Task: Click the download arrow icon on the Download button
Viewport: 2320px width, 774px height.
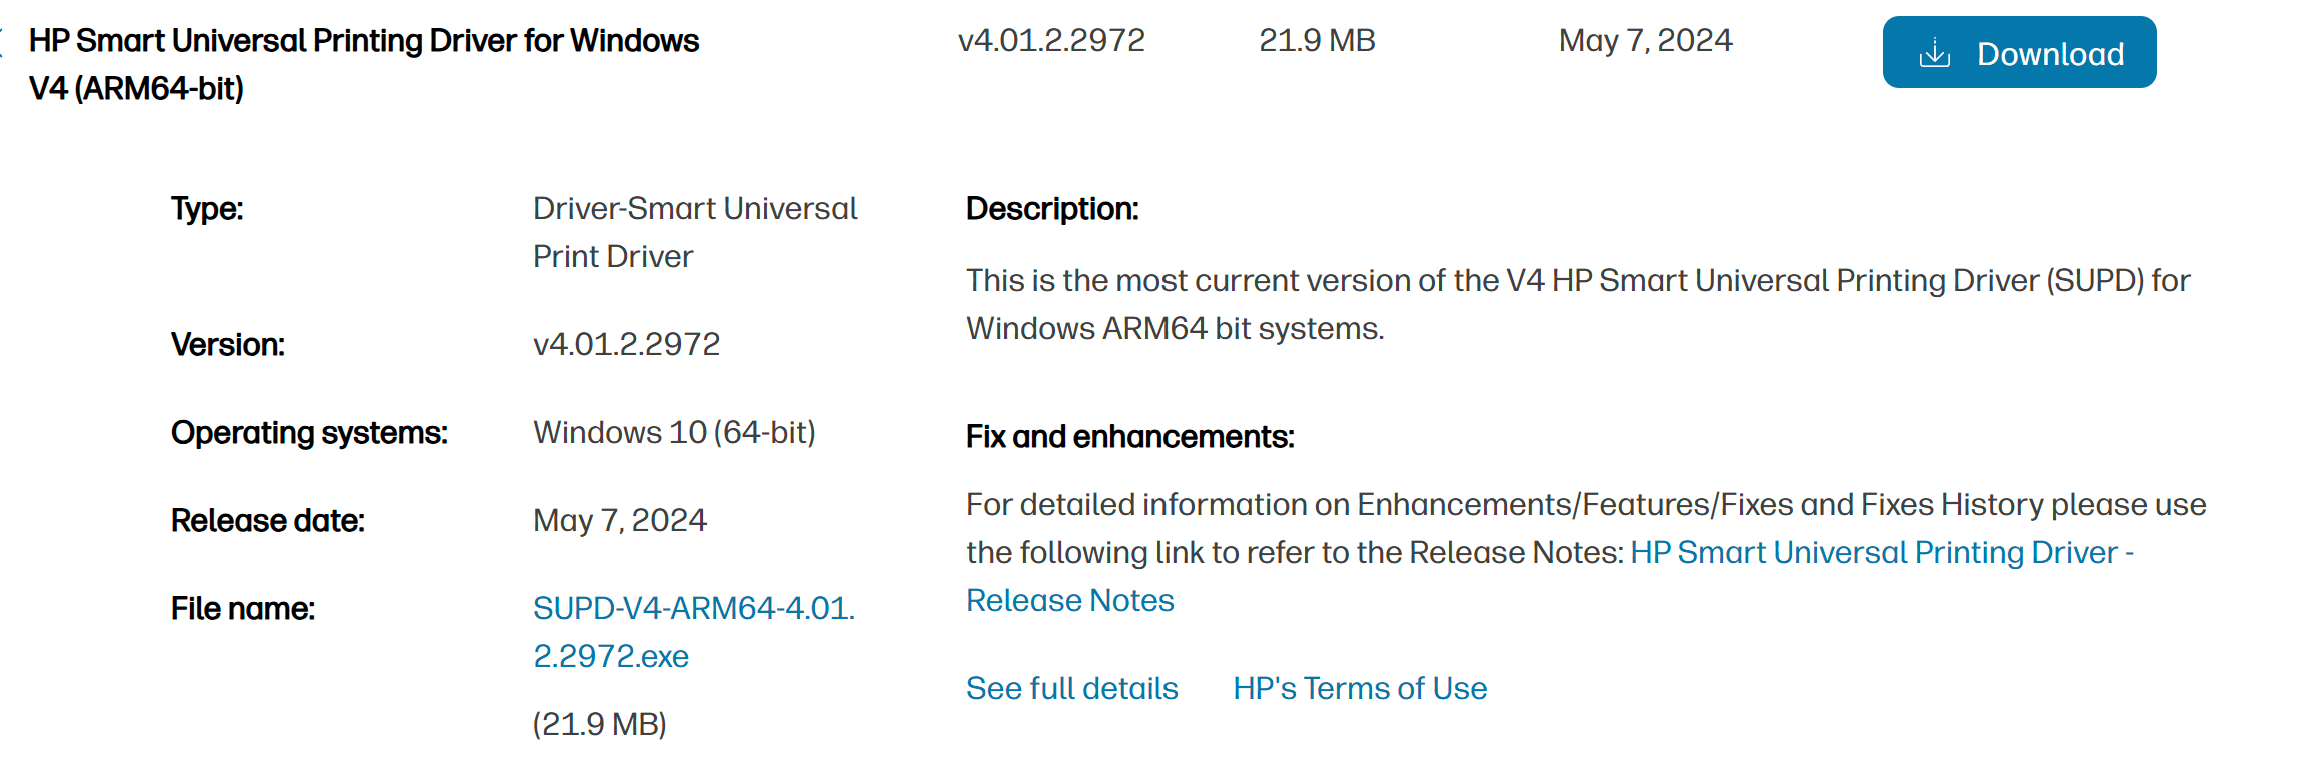Action: point(1936,51)
